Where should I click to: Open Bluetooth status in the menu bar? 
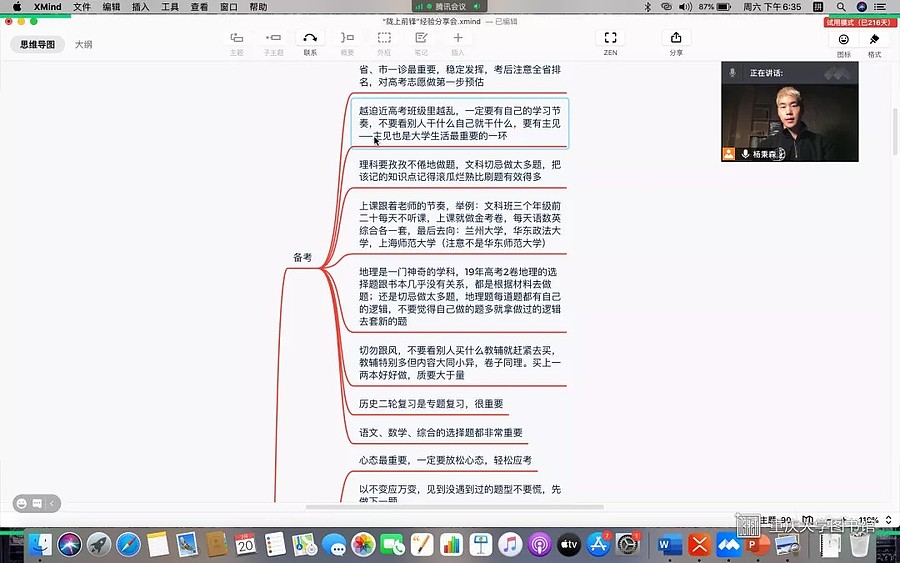[647, 7]
